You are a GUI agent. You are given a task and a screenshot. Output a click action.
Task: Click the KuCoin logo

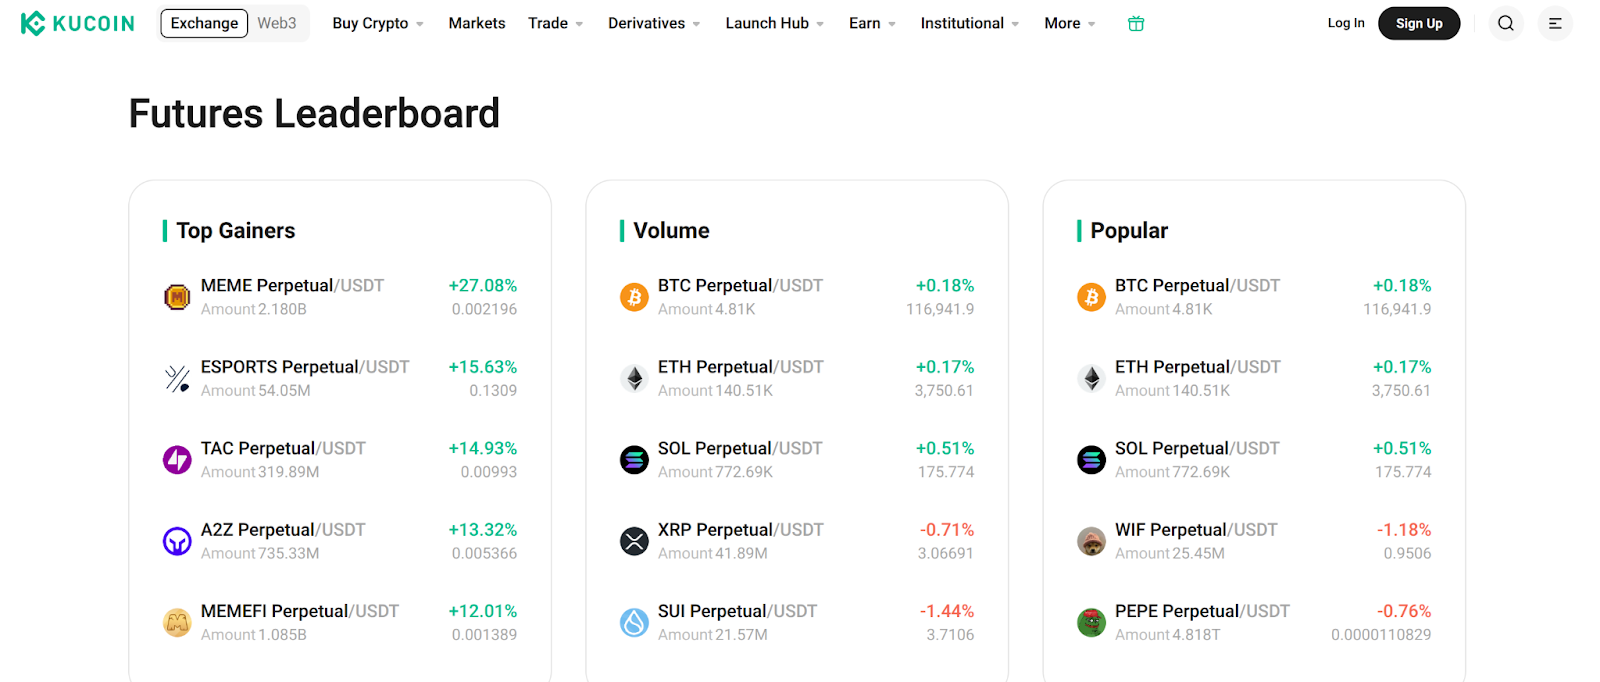tap(75, 22)
